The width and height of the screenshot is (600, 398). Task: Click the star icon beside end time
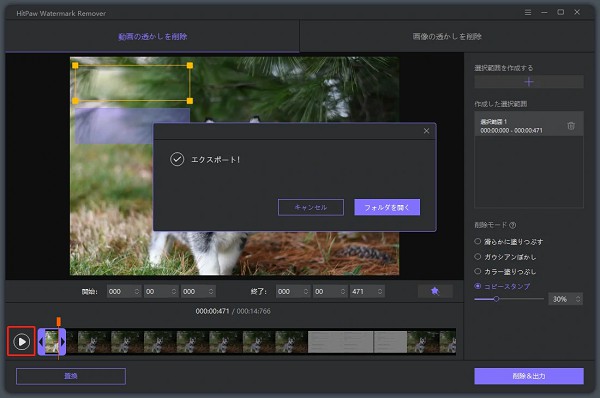(x=435, y=291)
